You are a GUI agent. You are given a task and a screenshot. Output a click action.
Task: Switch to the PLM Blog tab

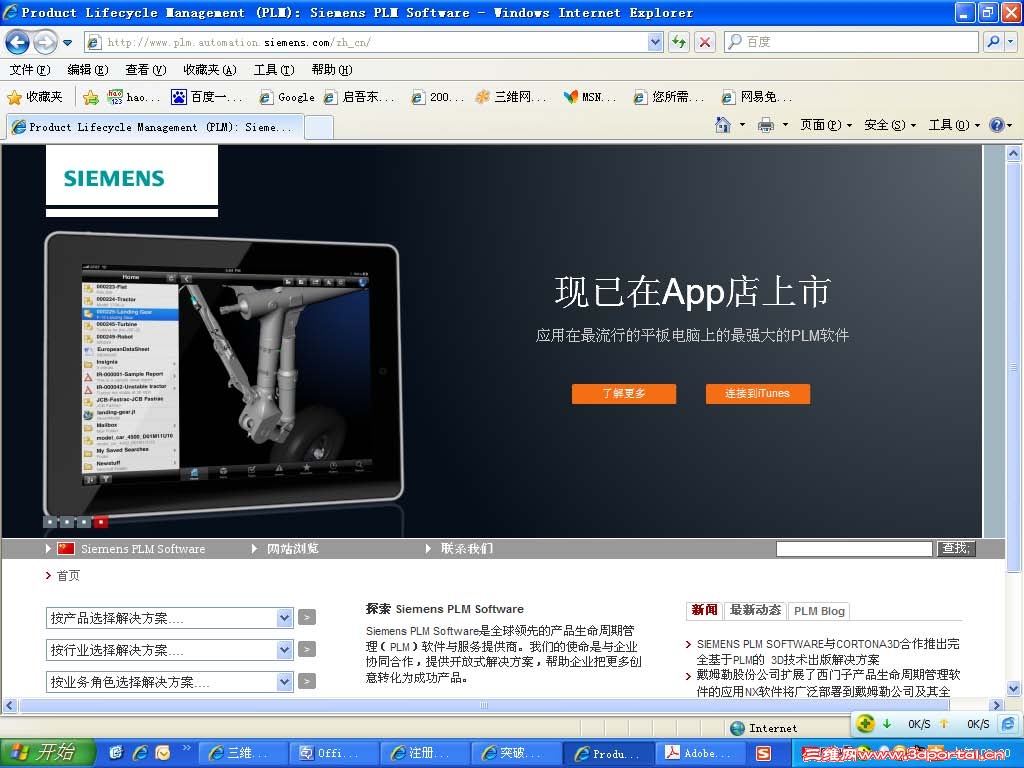819,611
